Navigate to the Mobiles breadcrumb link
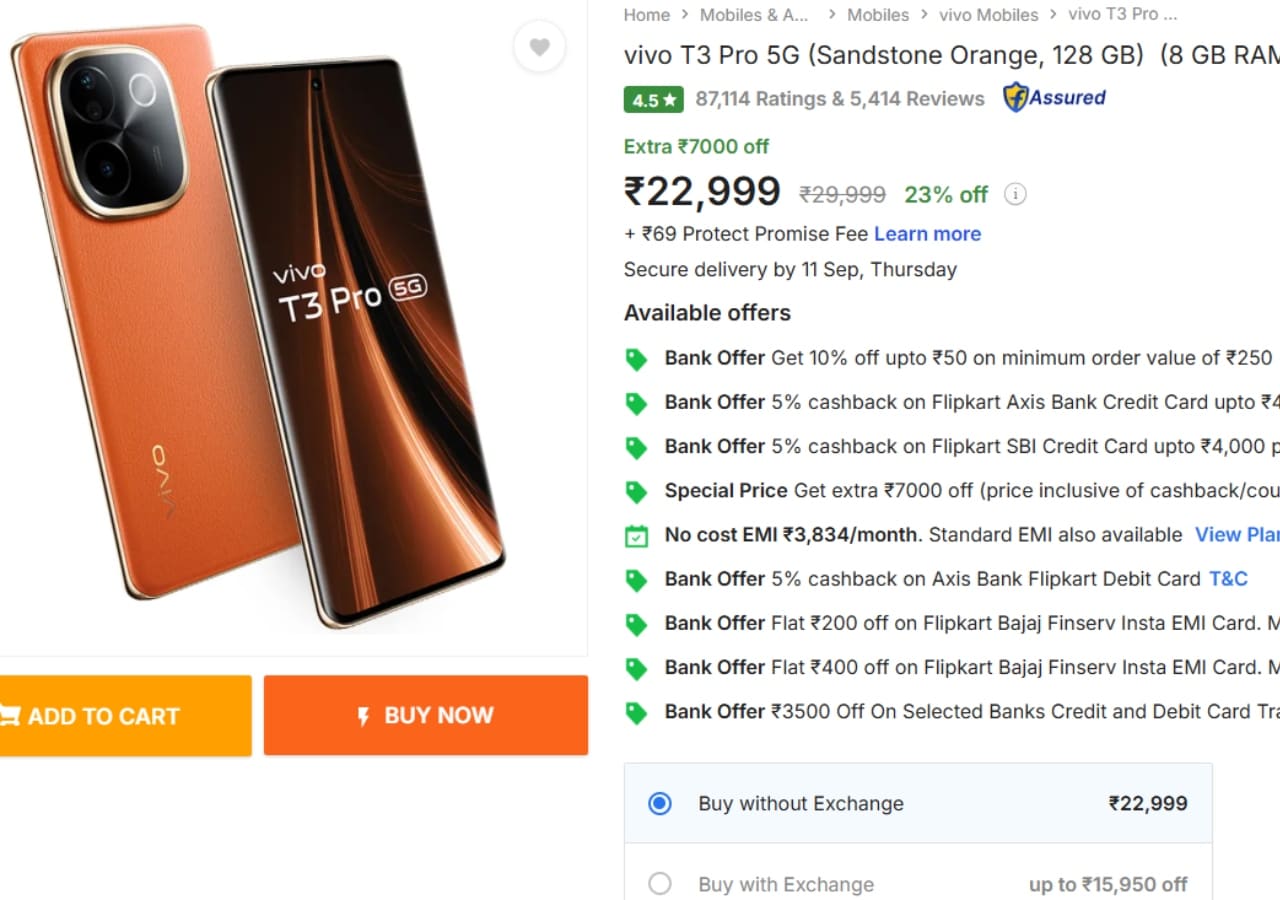1280x900 pixels. (x=878, y=15)
